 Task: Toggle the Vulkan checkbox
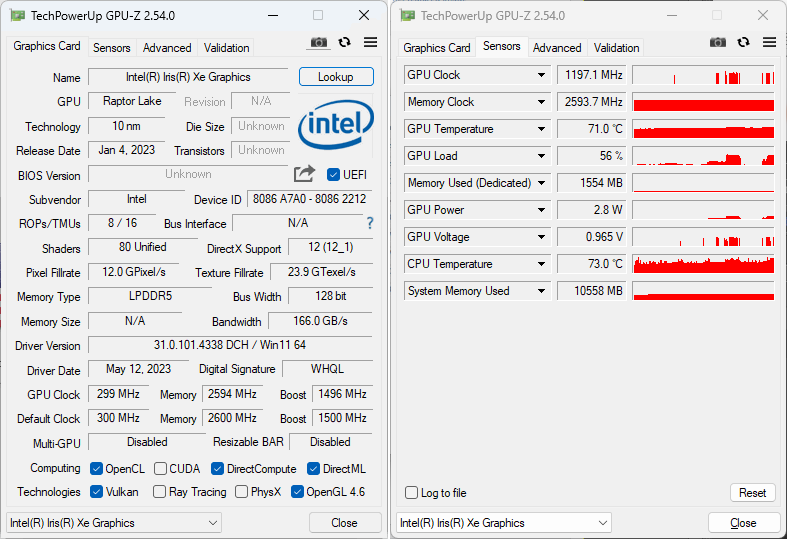click(x=96, y=492)
